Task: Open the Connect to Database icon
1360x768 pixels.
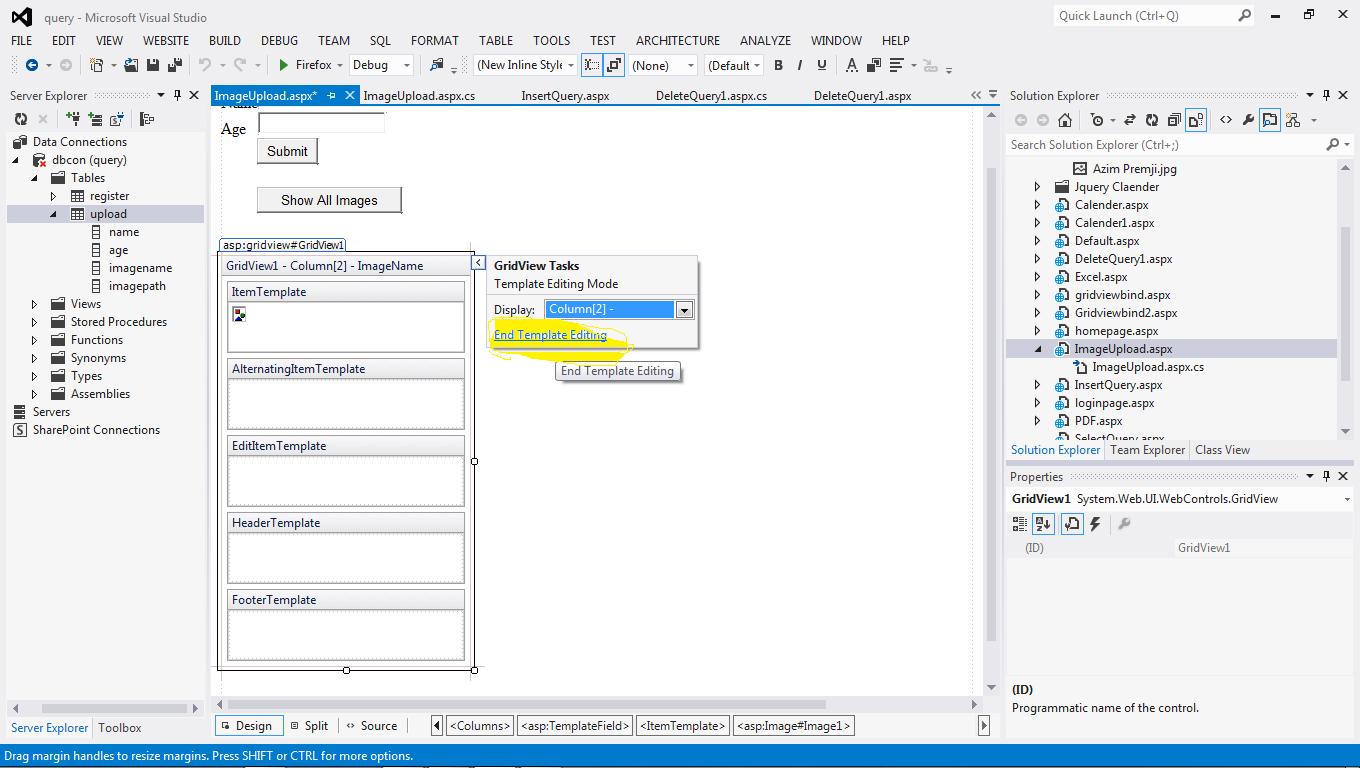Action: (72, 119)
